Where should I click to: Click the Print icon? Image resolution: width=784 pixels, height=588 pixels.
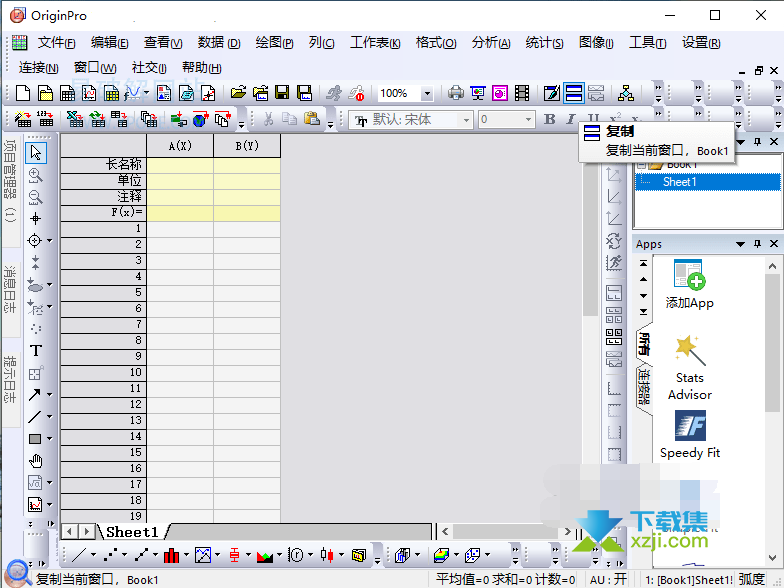point(456,93)
